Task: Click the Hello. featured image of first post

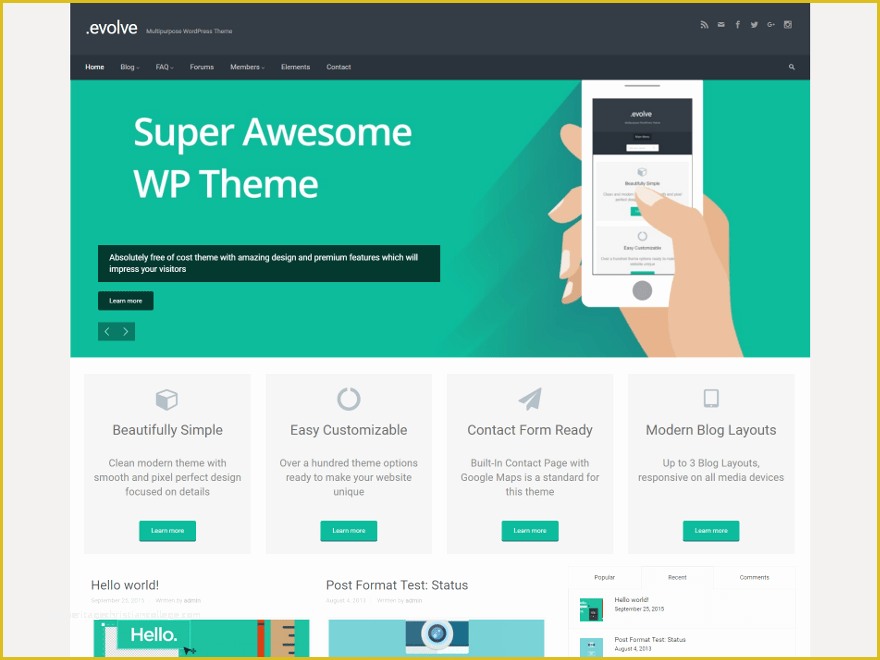Action: 201,639
